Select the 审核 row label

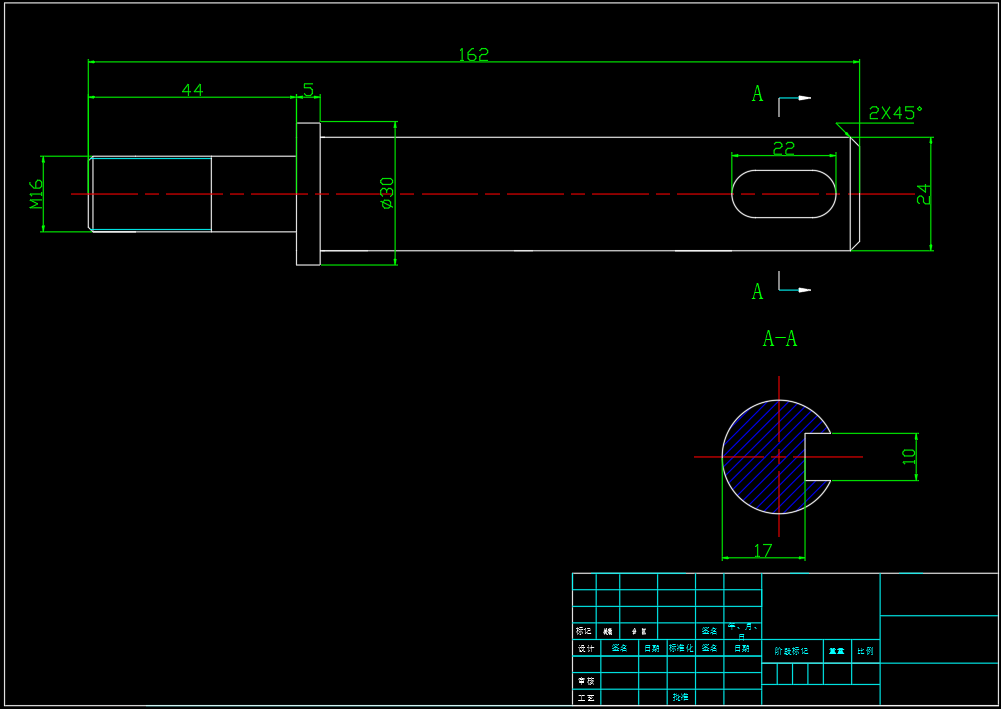[x=585, y=681]
